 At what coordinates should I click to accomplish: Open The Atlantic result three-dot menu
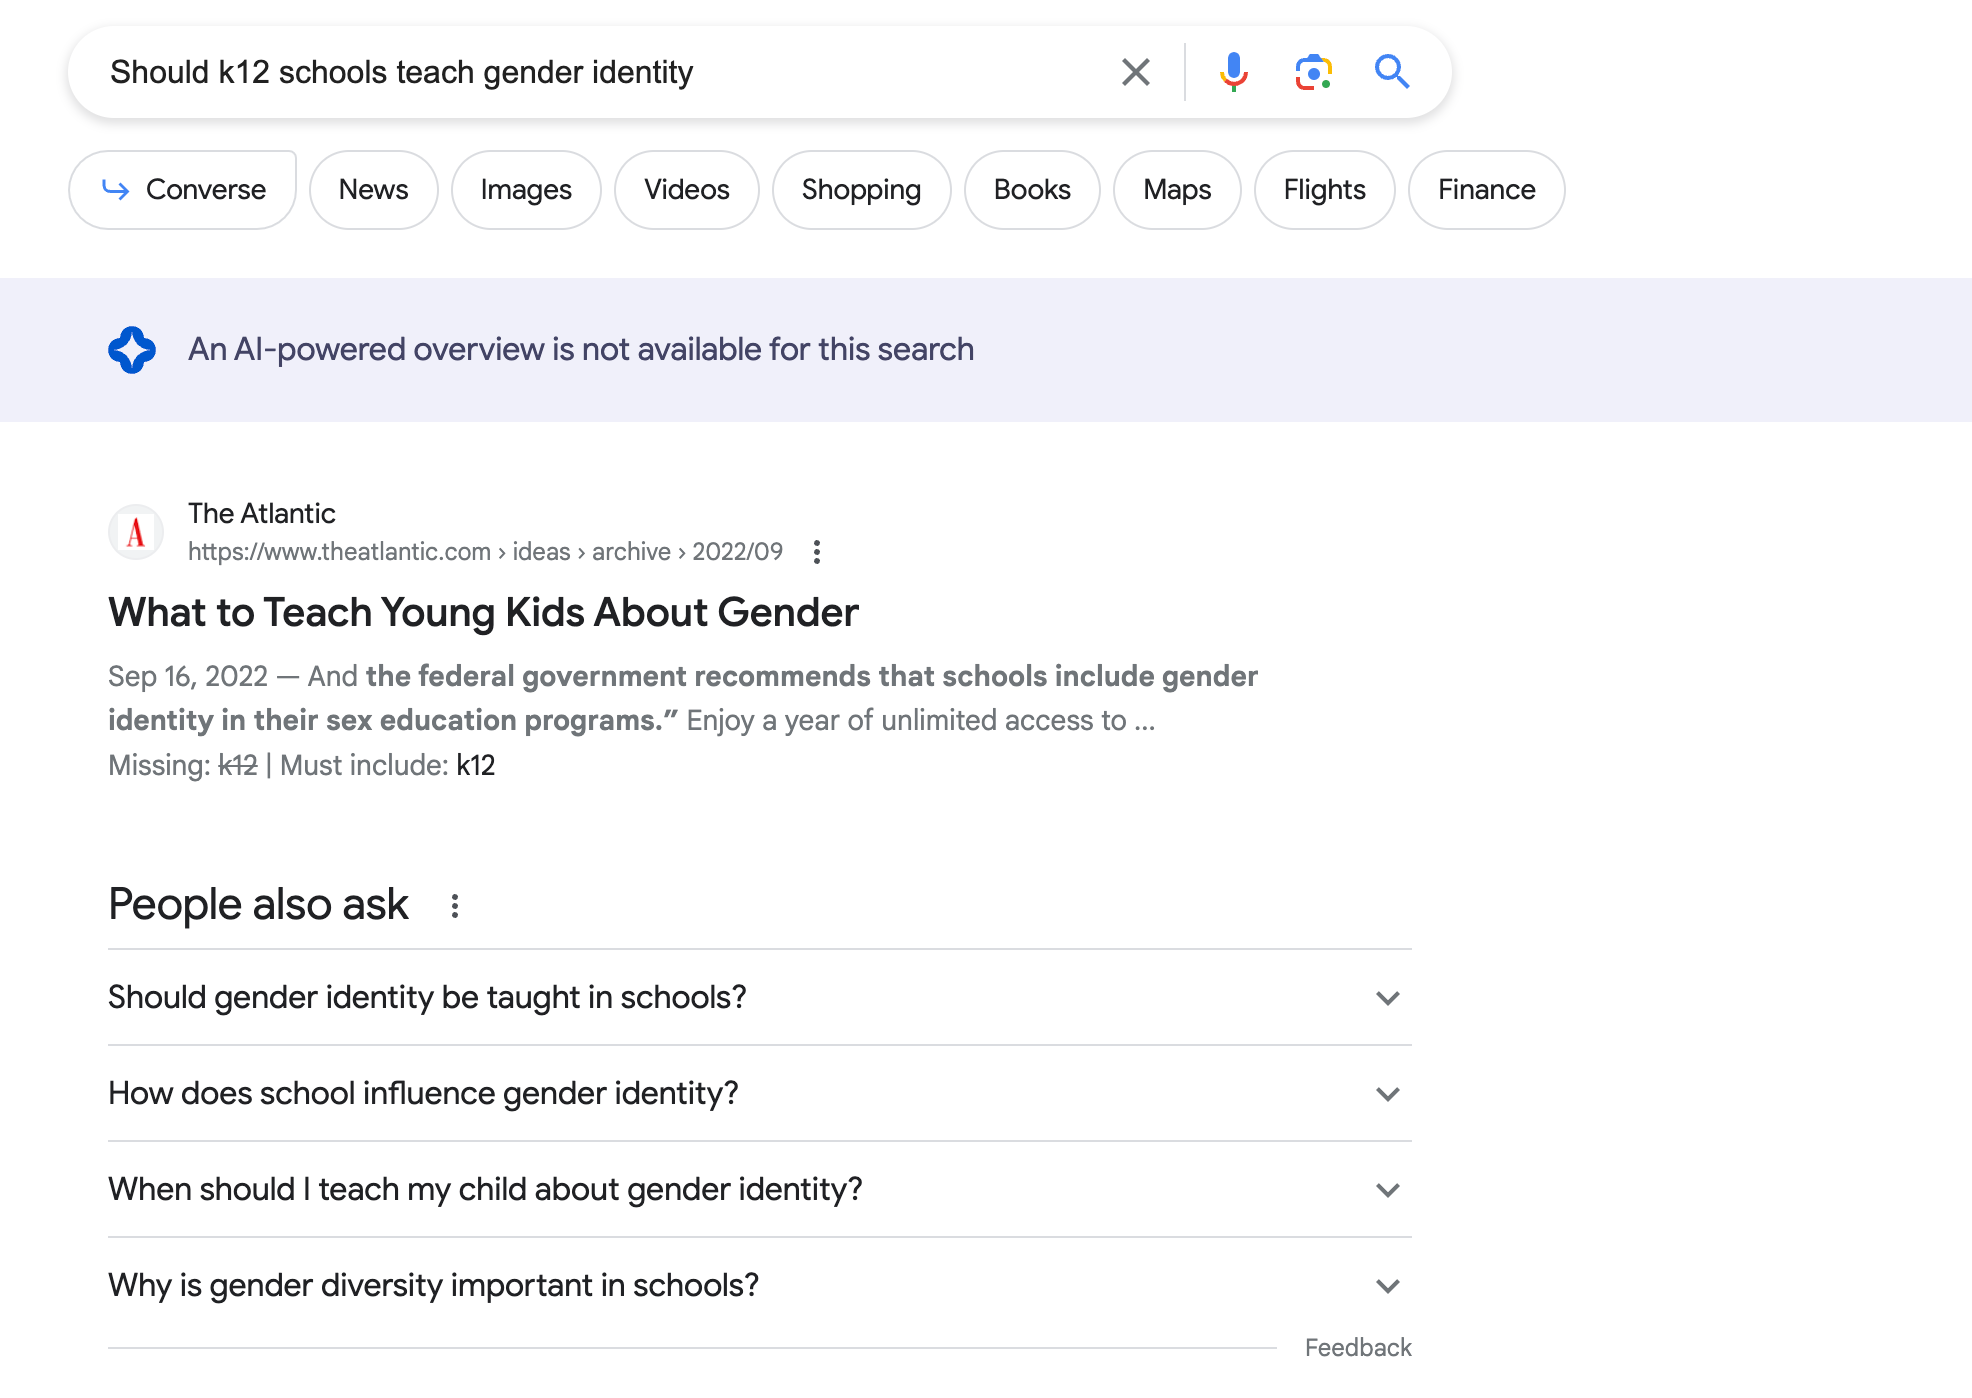tap(817, 552)
